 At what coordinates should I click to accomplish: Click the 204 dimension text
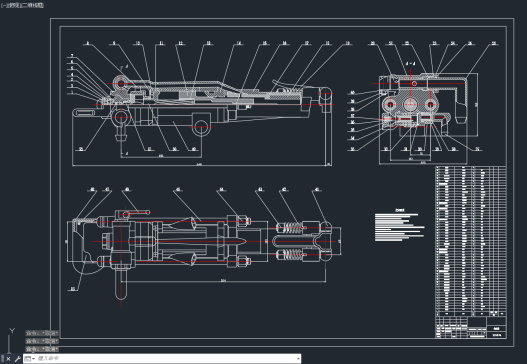(x=223, y=280)
